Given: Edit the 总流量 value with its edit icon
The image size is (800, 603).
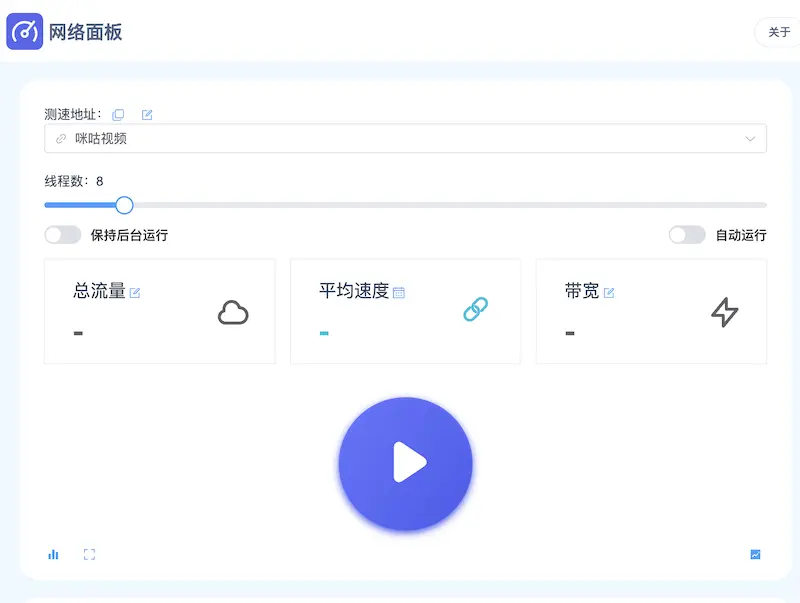Looking at the screenshot, I should click(135, 293).
